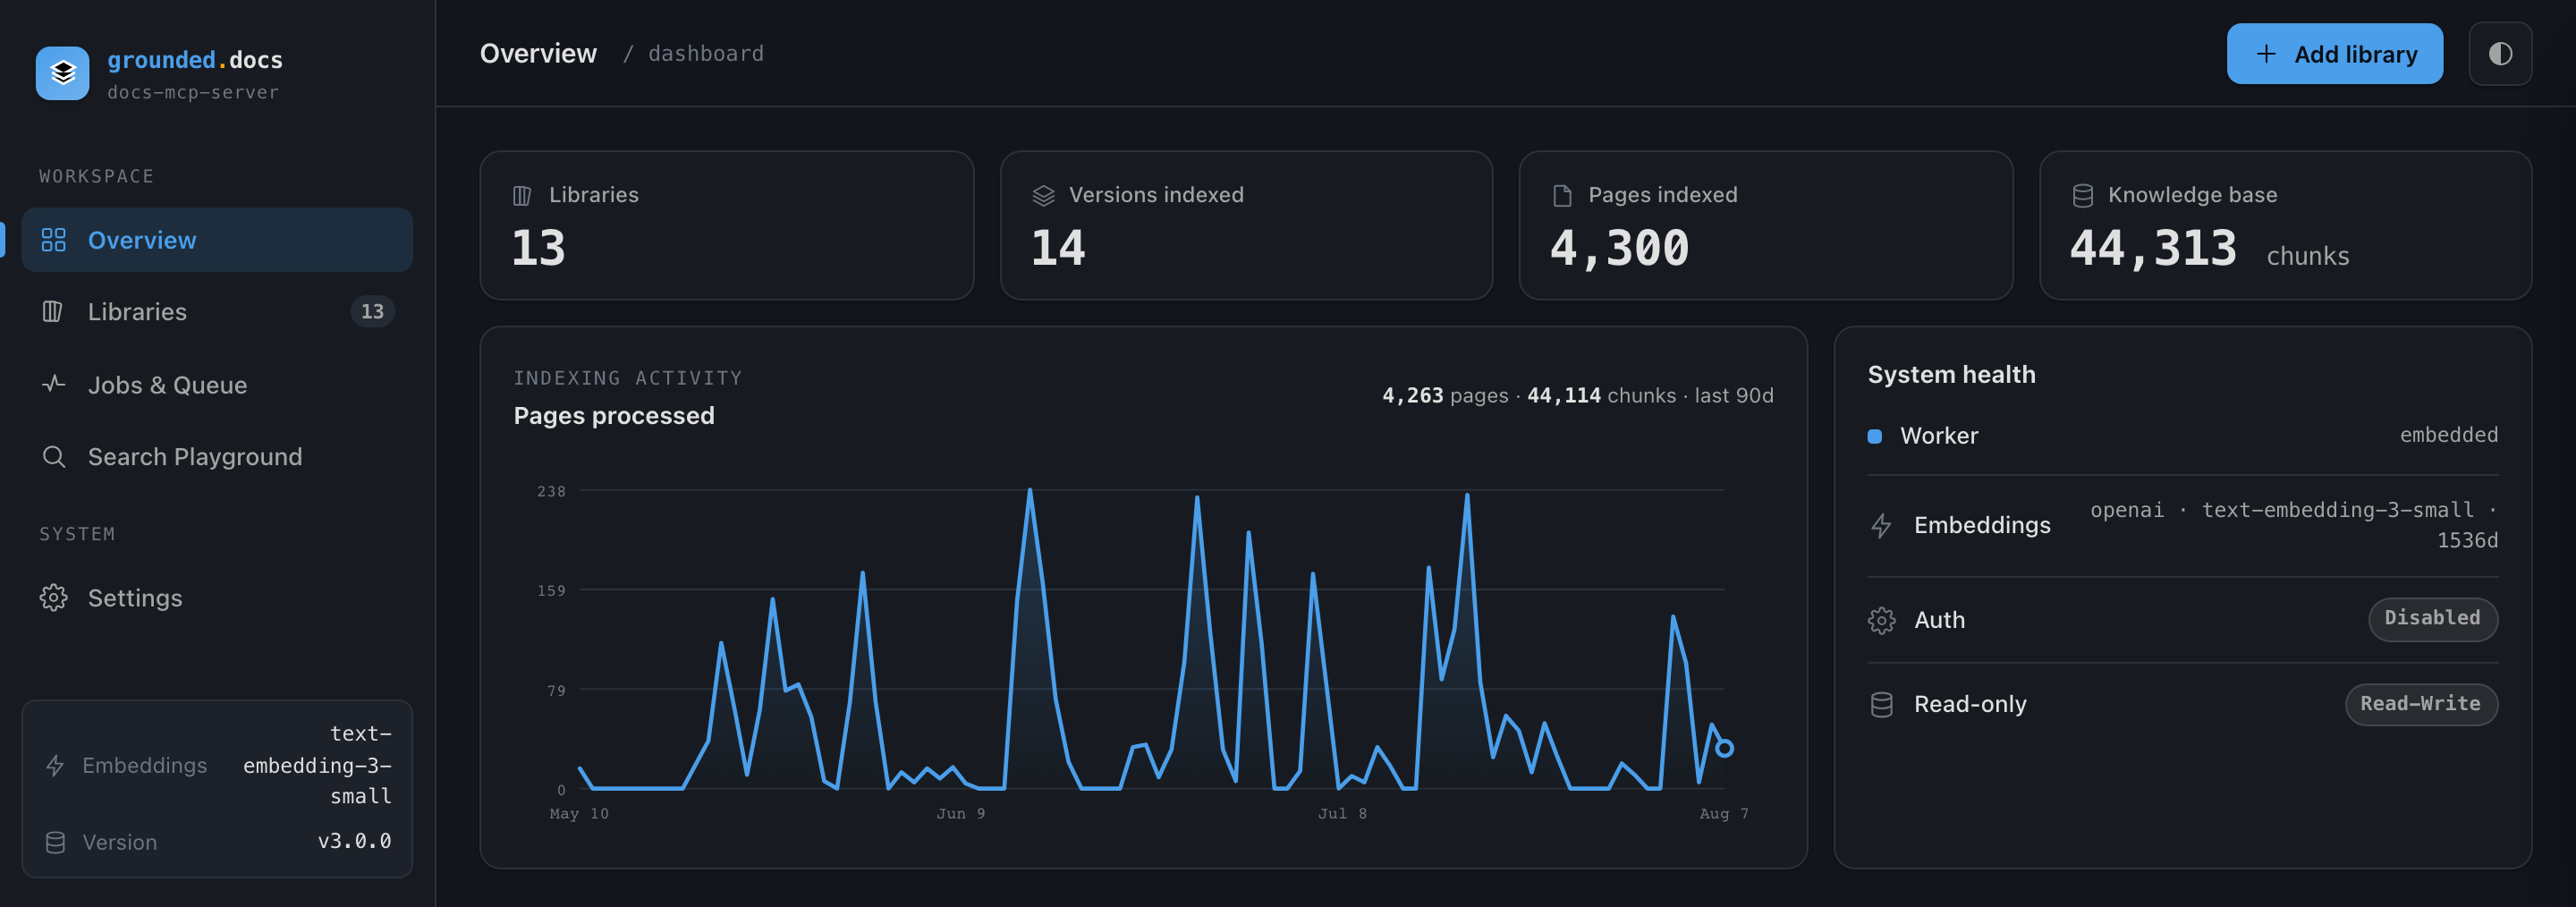The width and height of the screenshot is (2576, 907).
Task: Click the v3.0.0 version text
Action: pyautogui.click(x=354, y=841)
